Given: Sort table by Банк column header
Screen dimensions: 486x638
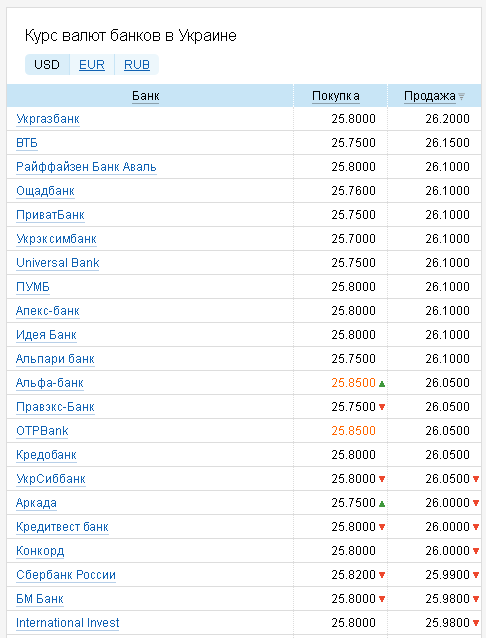Looking at the screenshot, I should (146, 96).
